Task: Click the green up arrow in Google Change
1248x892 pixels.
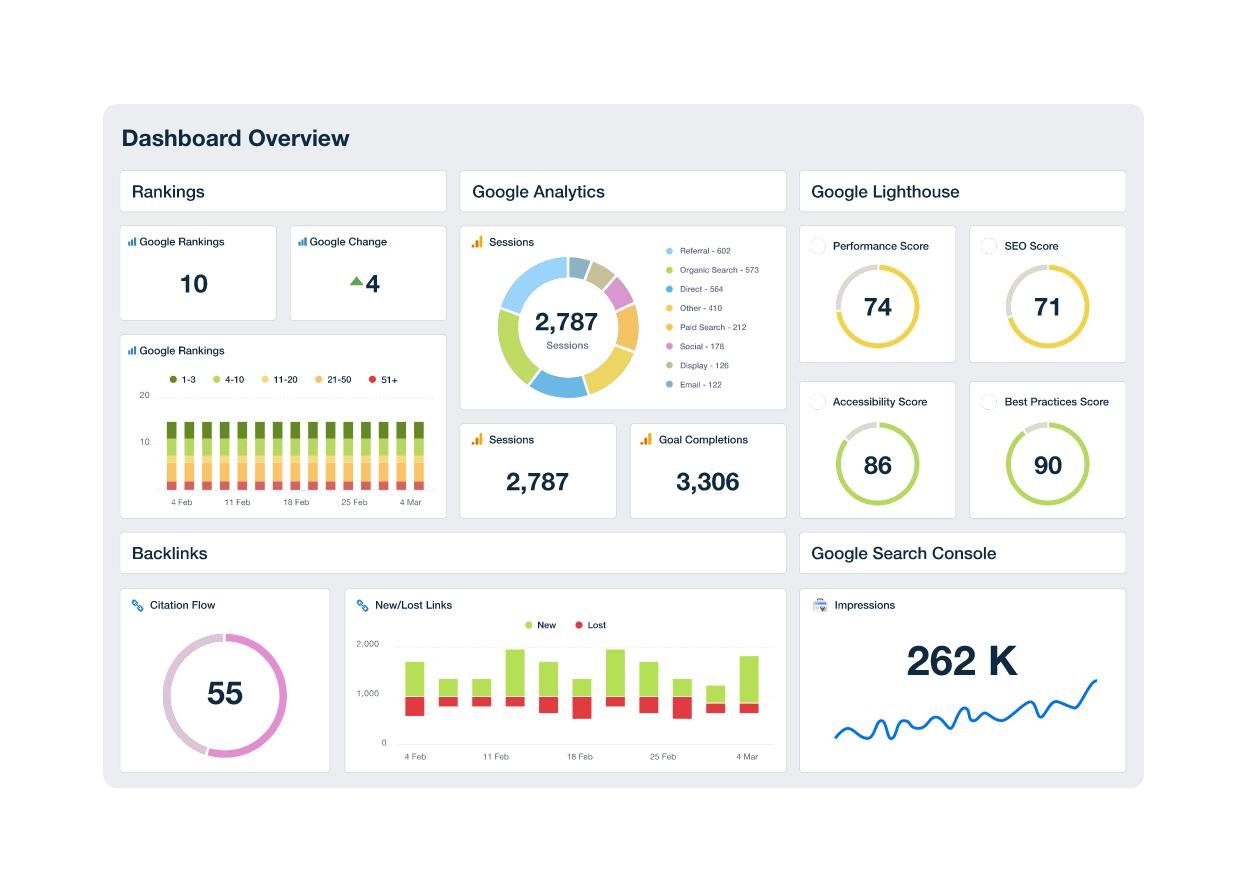Action: pos(356,282)
